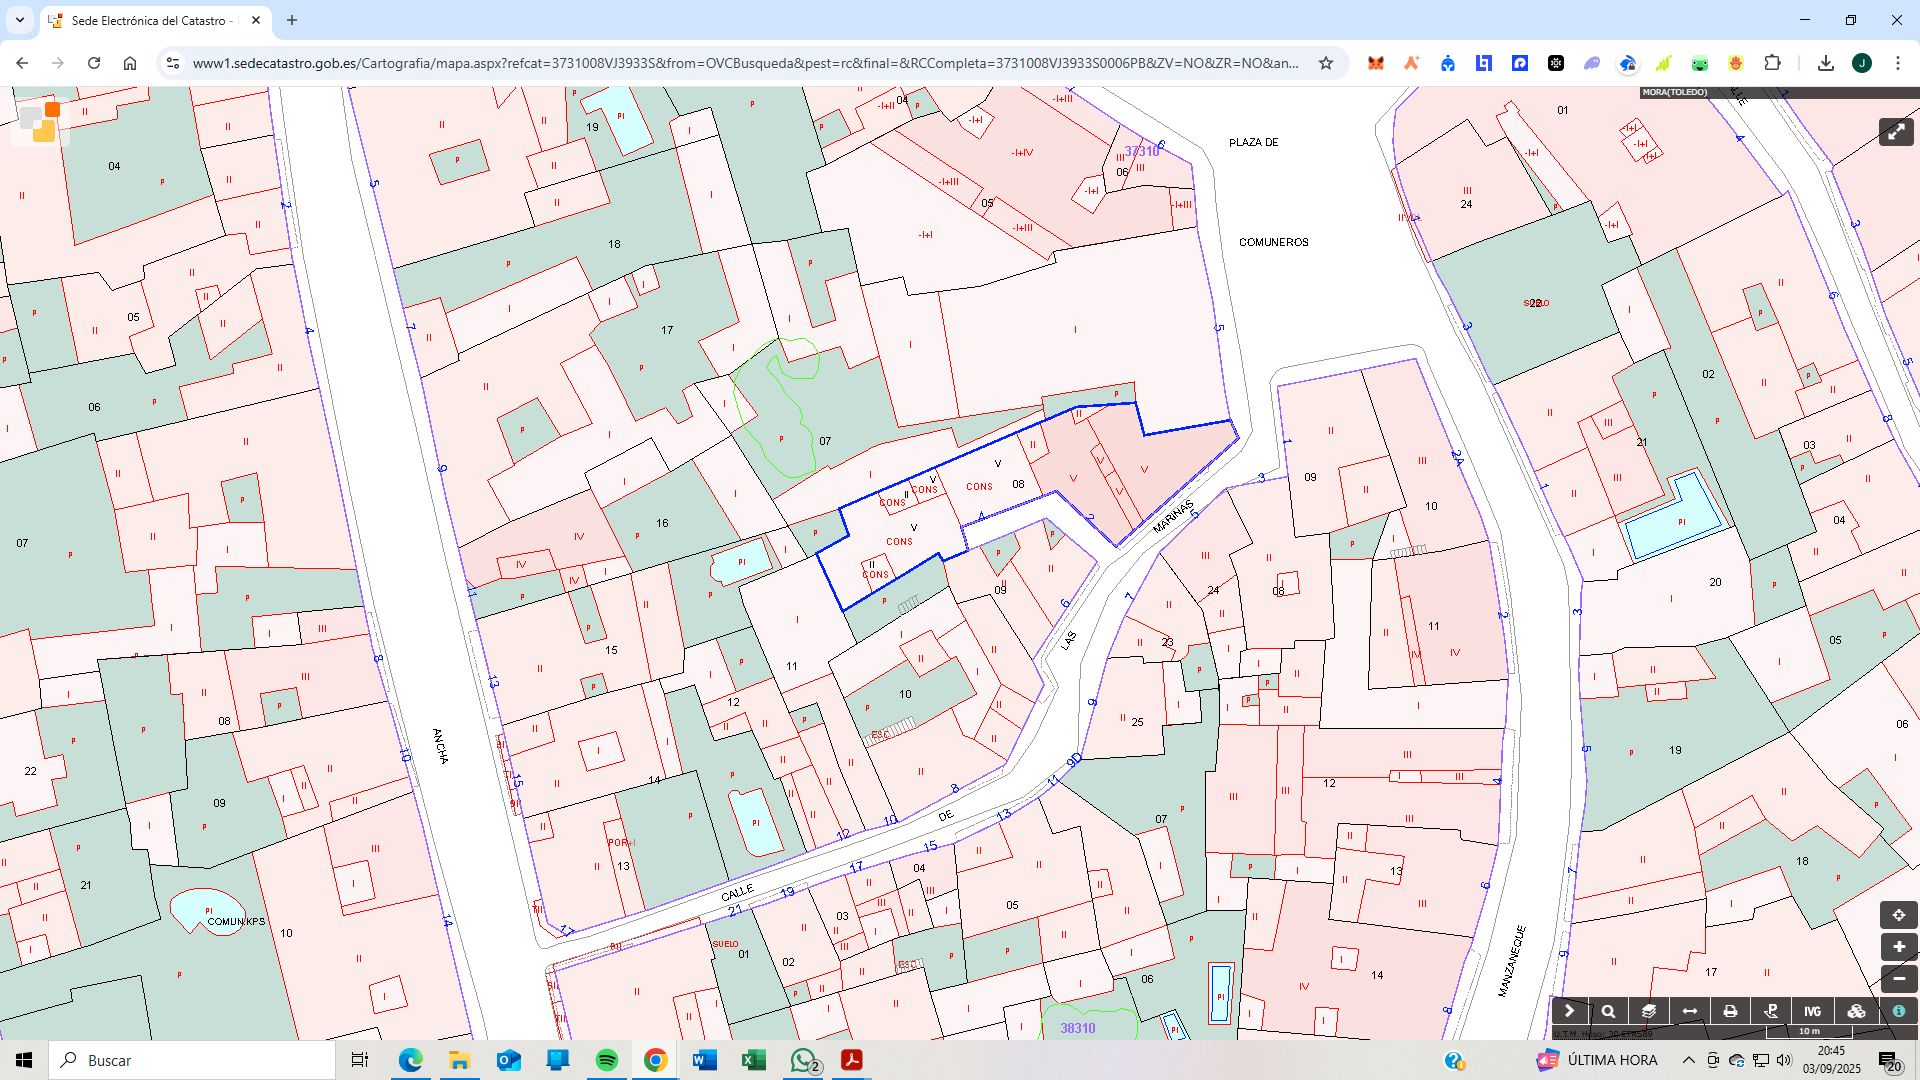Open a new browser tab
Image resolution: width=1920 pixels, height=1080 pixels.
292,20
